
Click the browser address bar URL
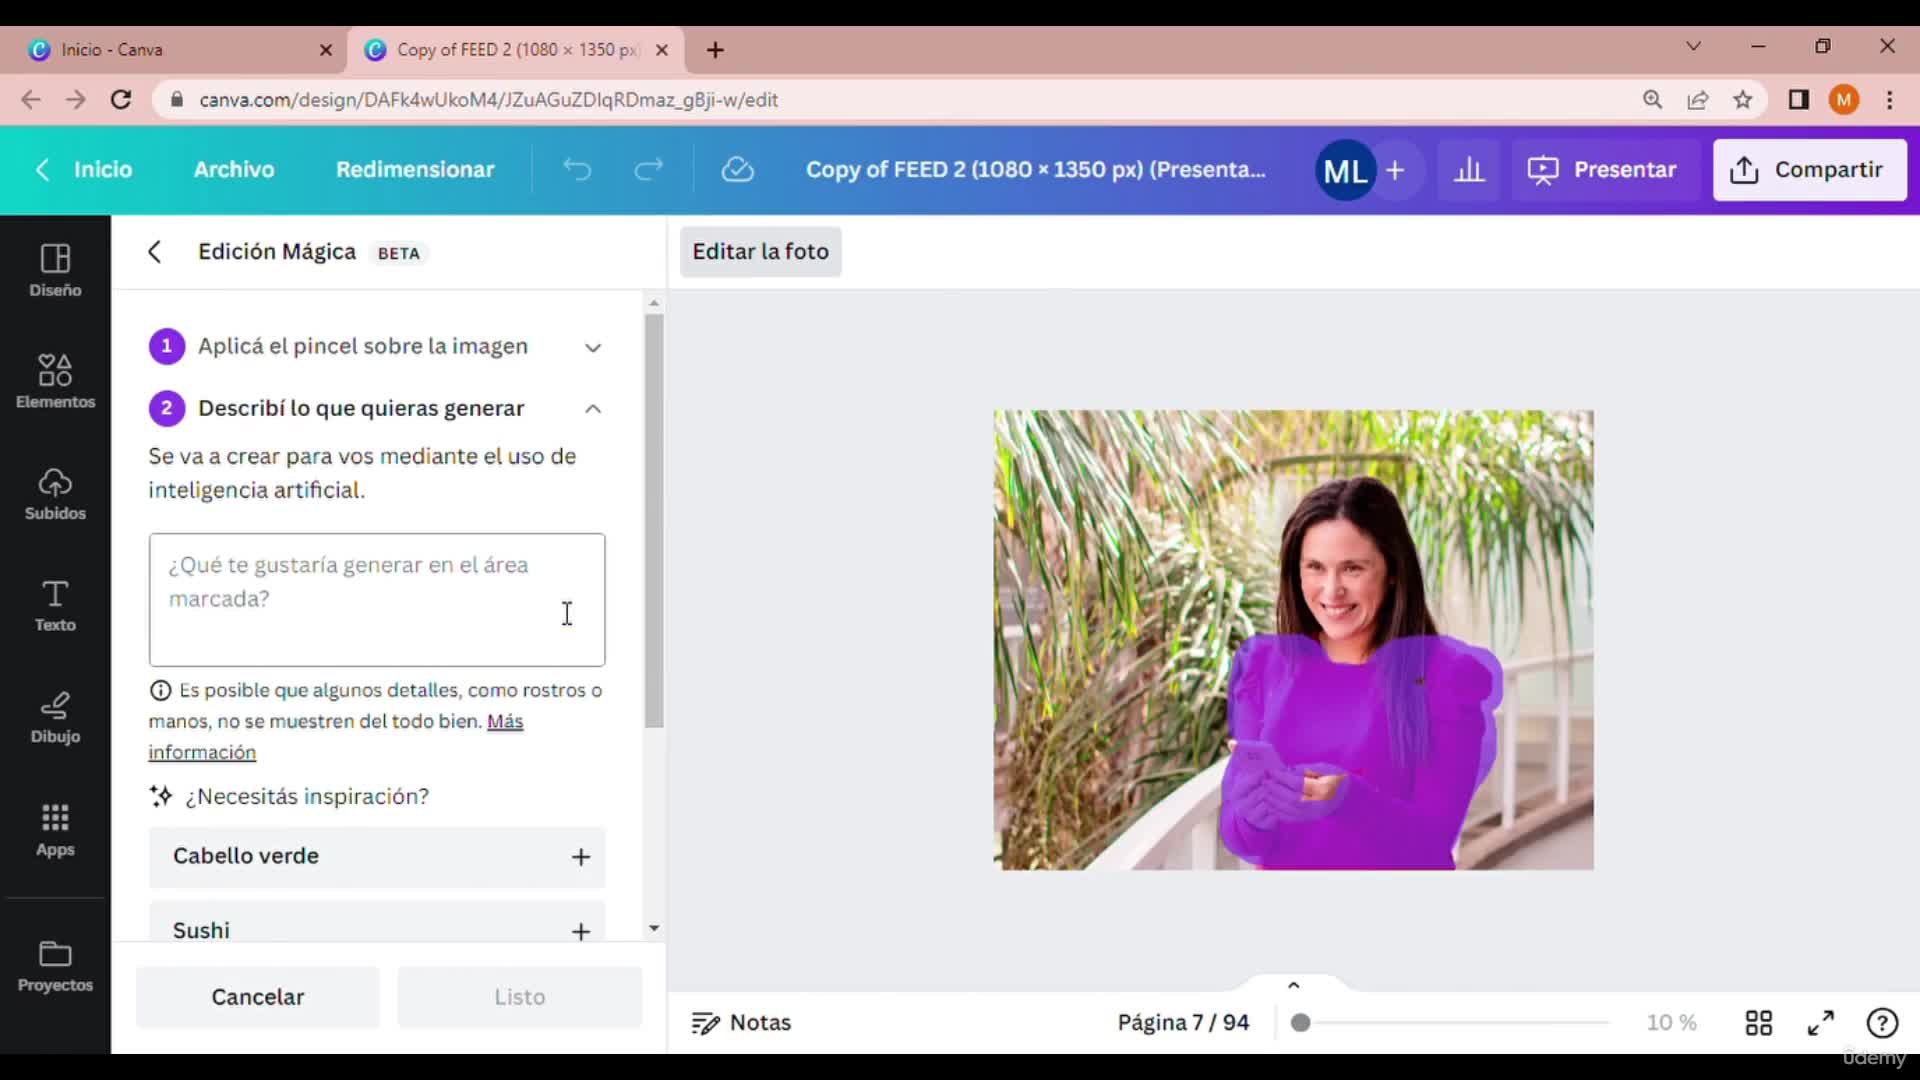click(488, 100)
